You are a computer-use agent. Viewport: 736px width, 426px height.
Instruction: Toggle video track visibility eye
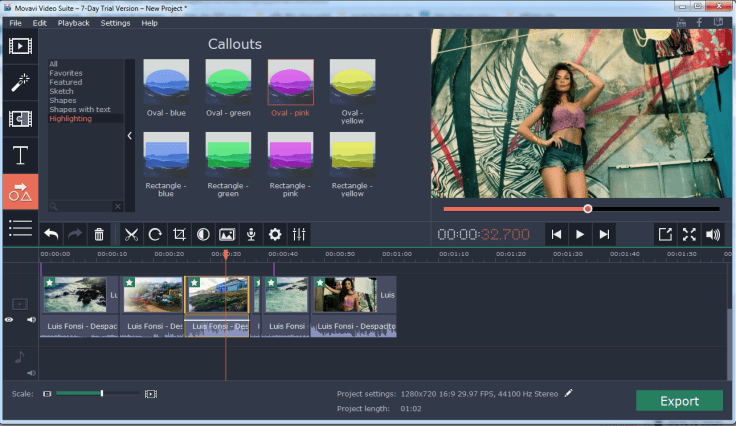pyautogui.click(x=9, y=320)
